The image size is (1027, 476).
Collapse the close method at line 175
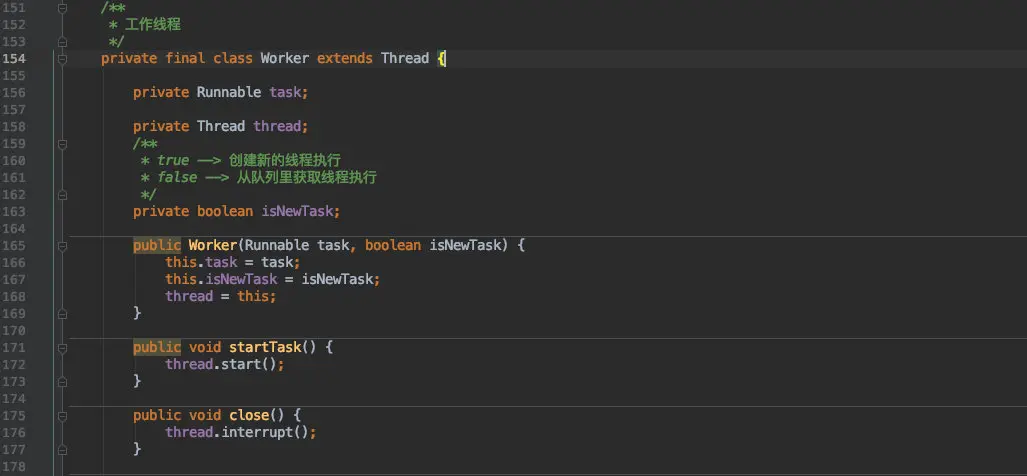[62, 416]
